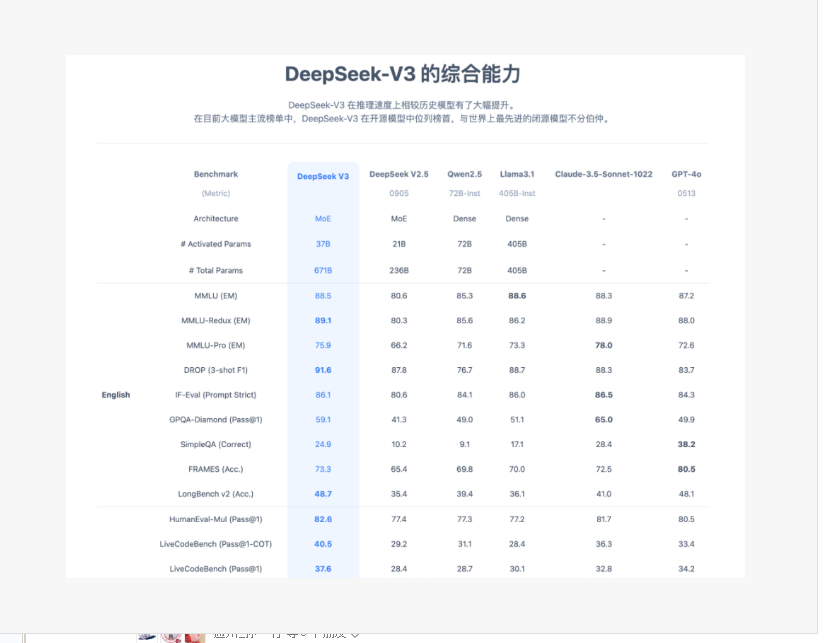Select the HumanEval-Mul (Pass@1) row label
The image size is (833, 643).
[x=216, y=519]
